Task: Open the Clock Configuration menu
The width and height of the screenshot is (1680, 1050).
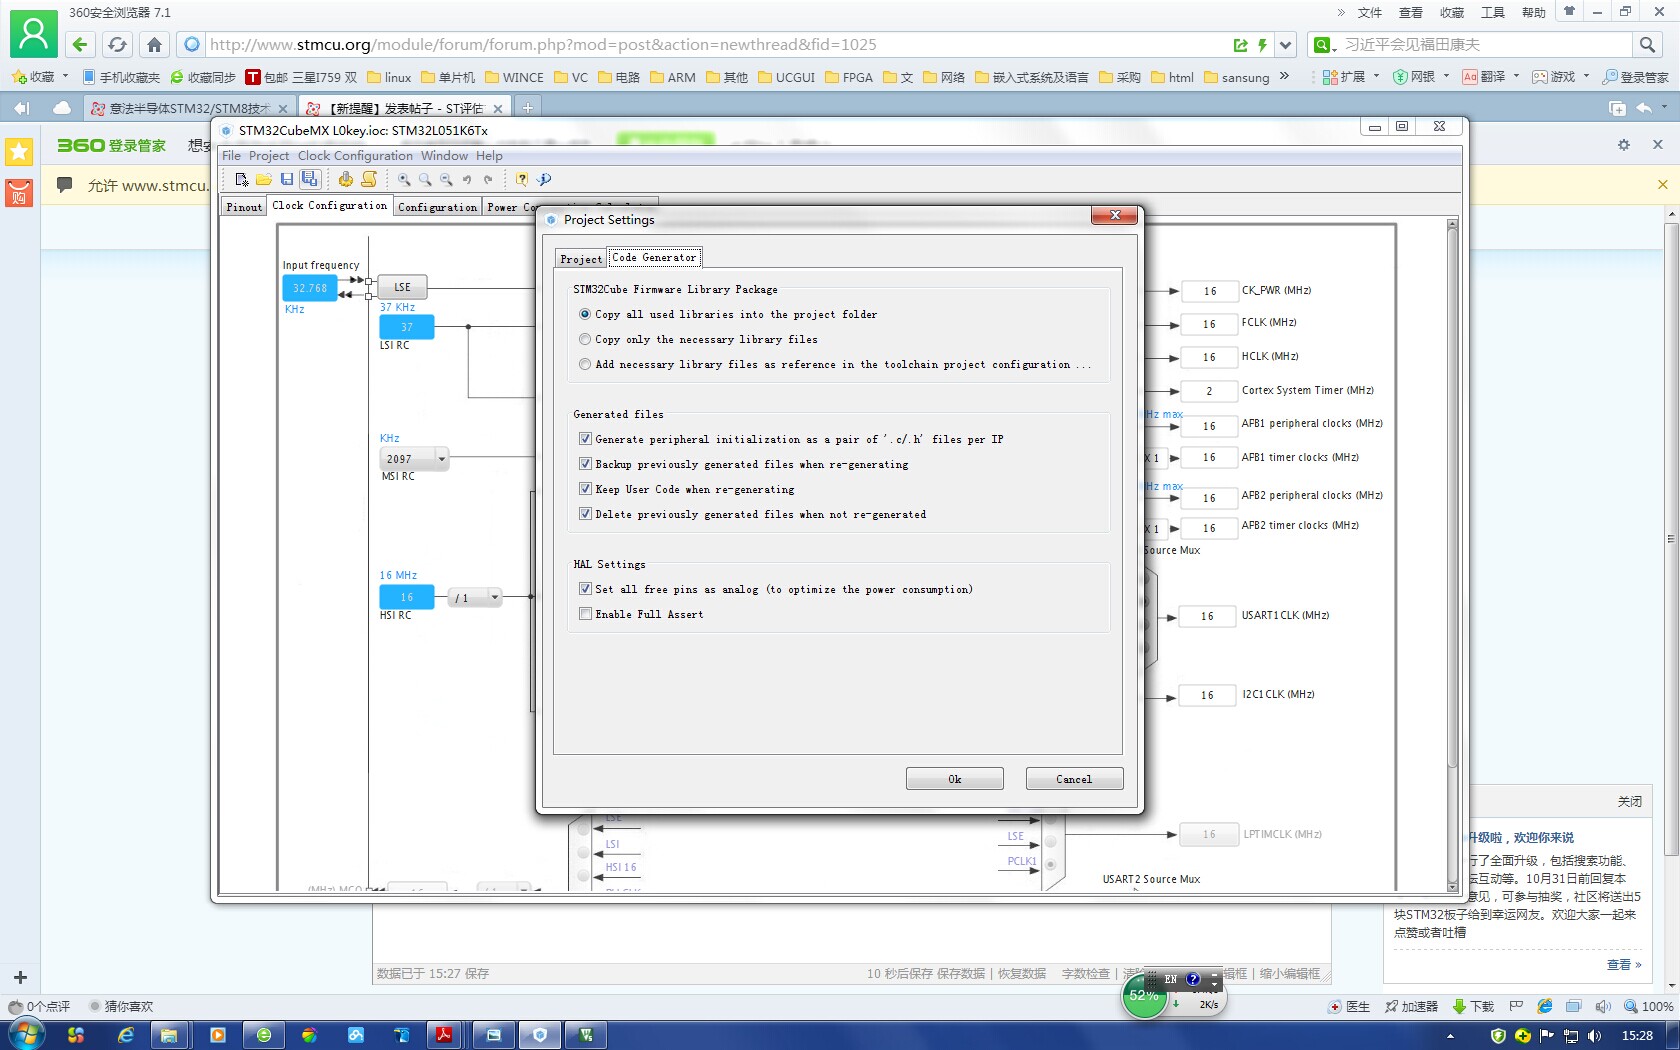Action: point(355,156)
